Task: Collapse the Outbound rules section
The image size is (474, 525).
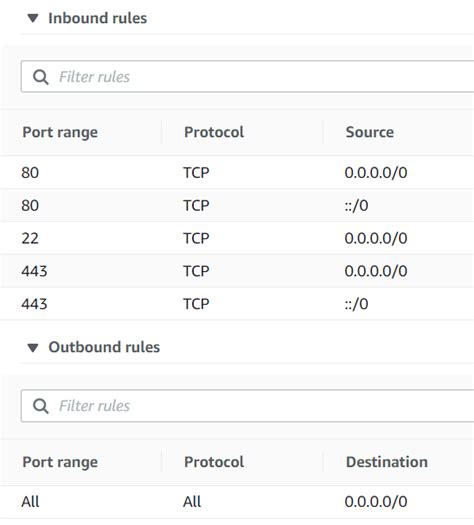Action: click(33, 348)
